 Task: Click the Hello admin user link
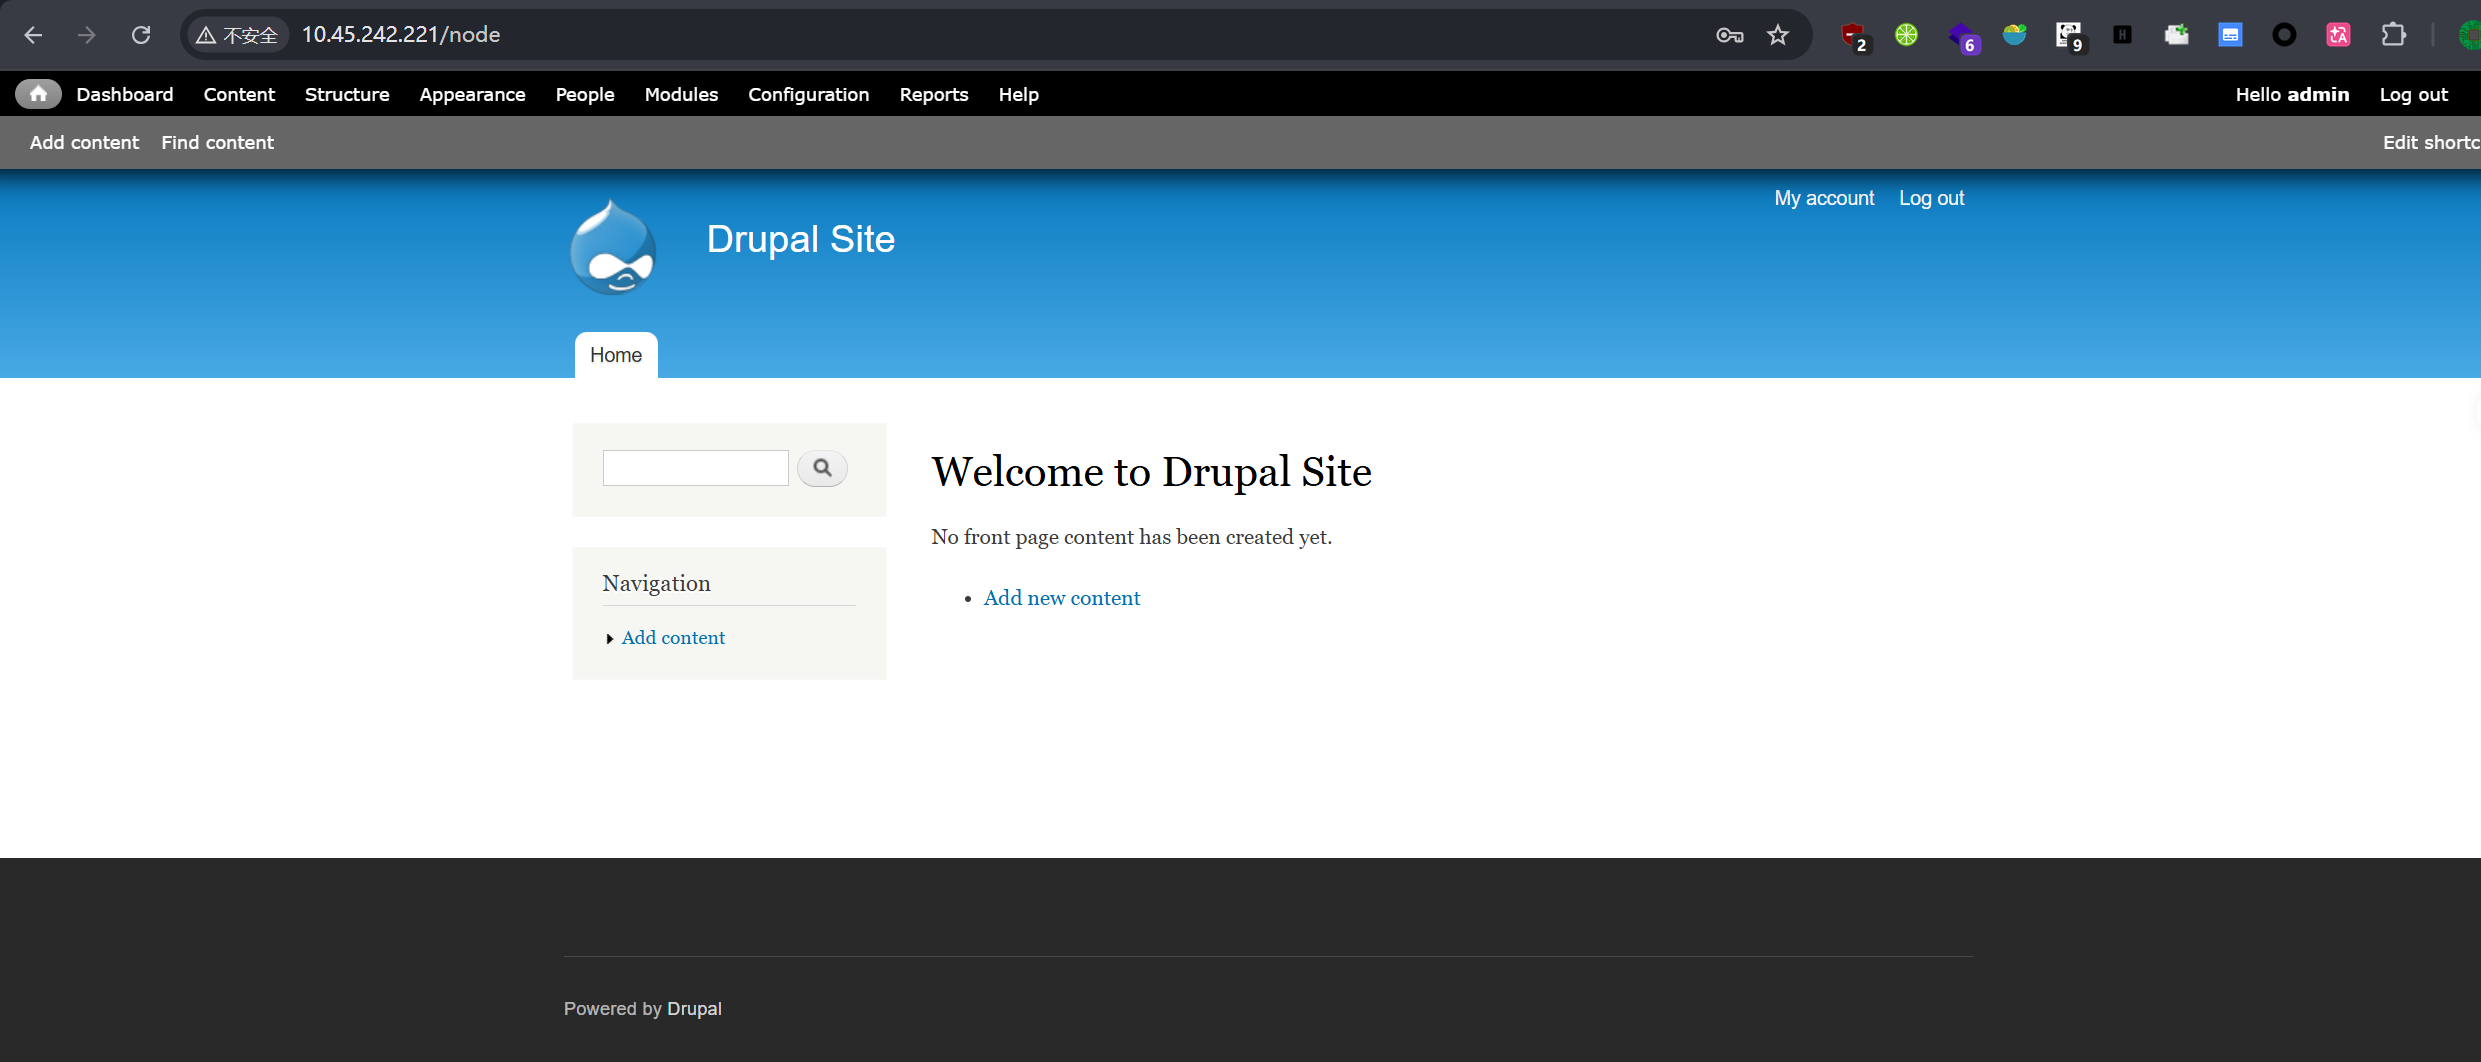coord(2292,94)
